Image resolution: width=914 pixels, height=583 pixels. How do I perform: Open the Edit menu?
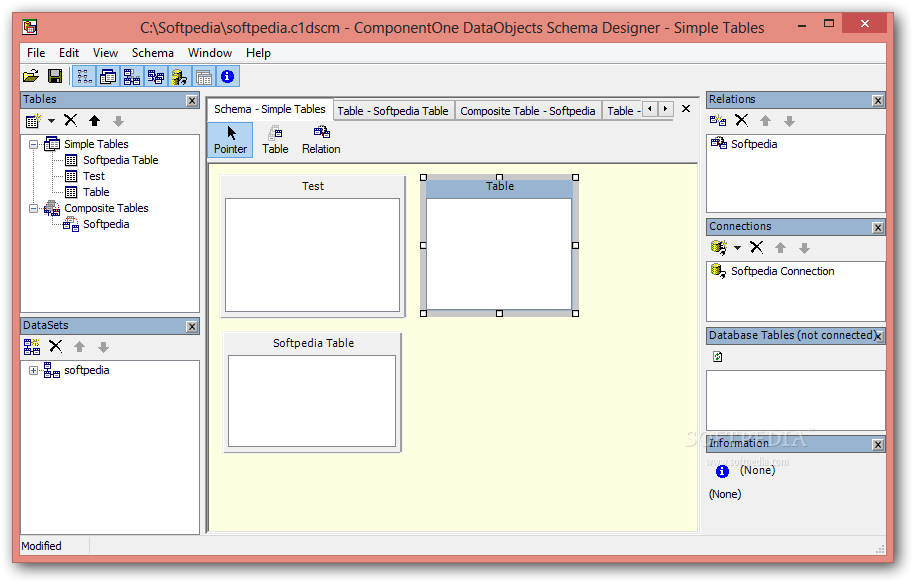(x=69, y=53)
